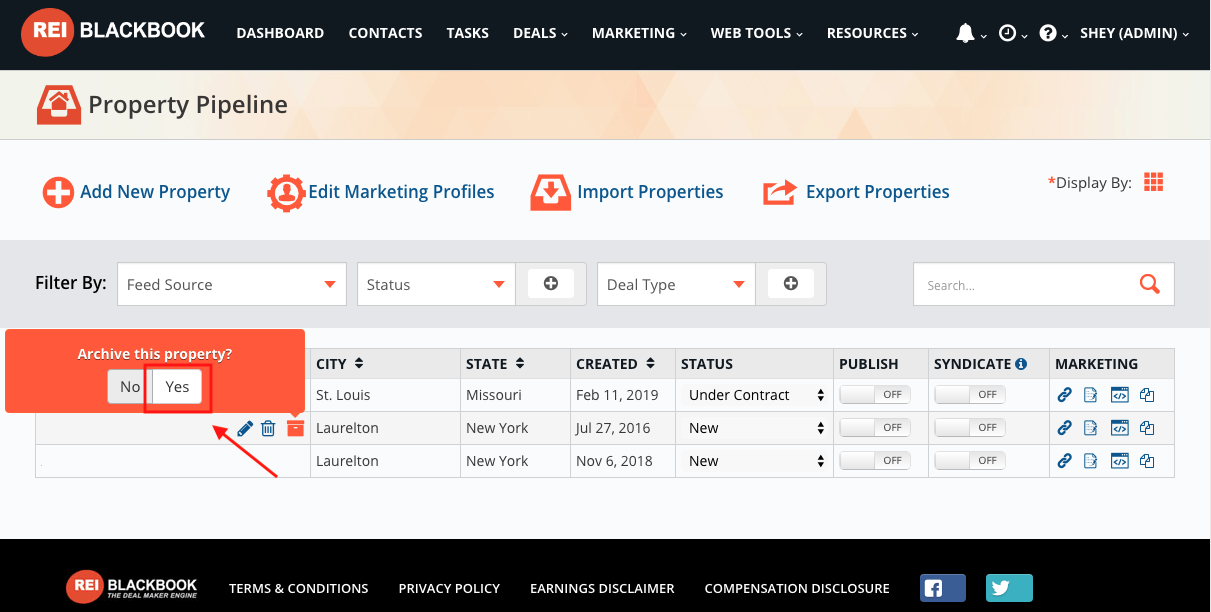Image resolution: width=1211 pixels, height=612 pixels.
Task: Expand the Deals menu
Action: coord(540,33)
